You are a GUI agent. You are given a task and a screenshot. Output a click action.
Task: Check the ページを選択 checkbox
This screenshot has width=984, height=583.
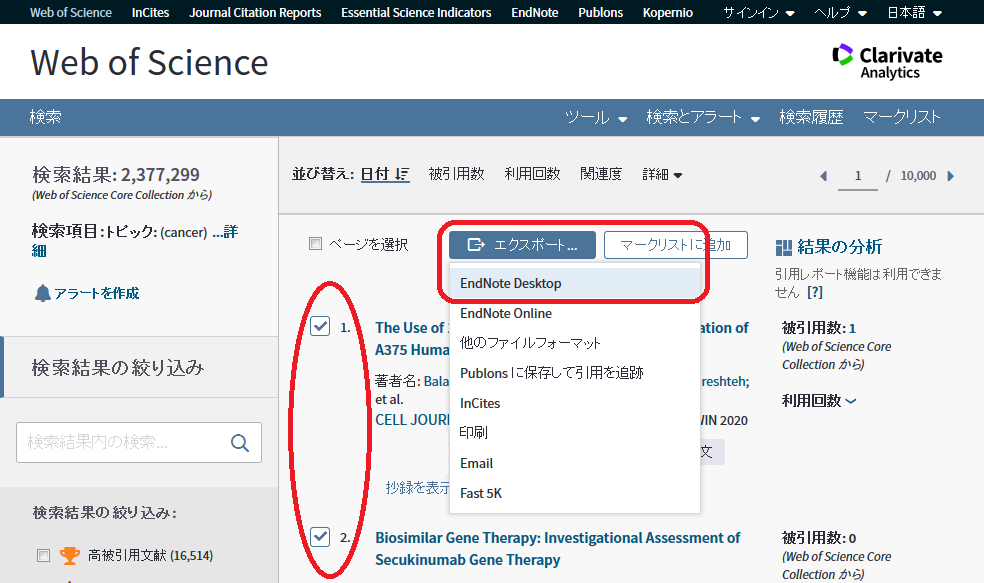coord(316,243)
